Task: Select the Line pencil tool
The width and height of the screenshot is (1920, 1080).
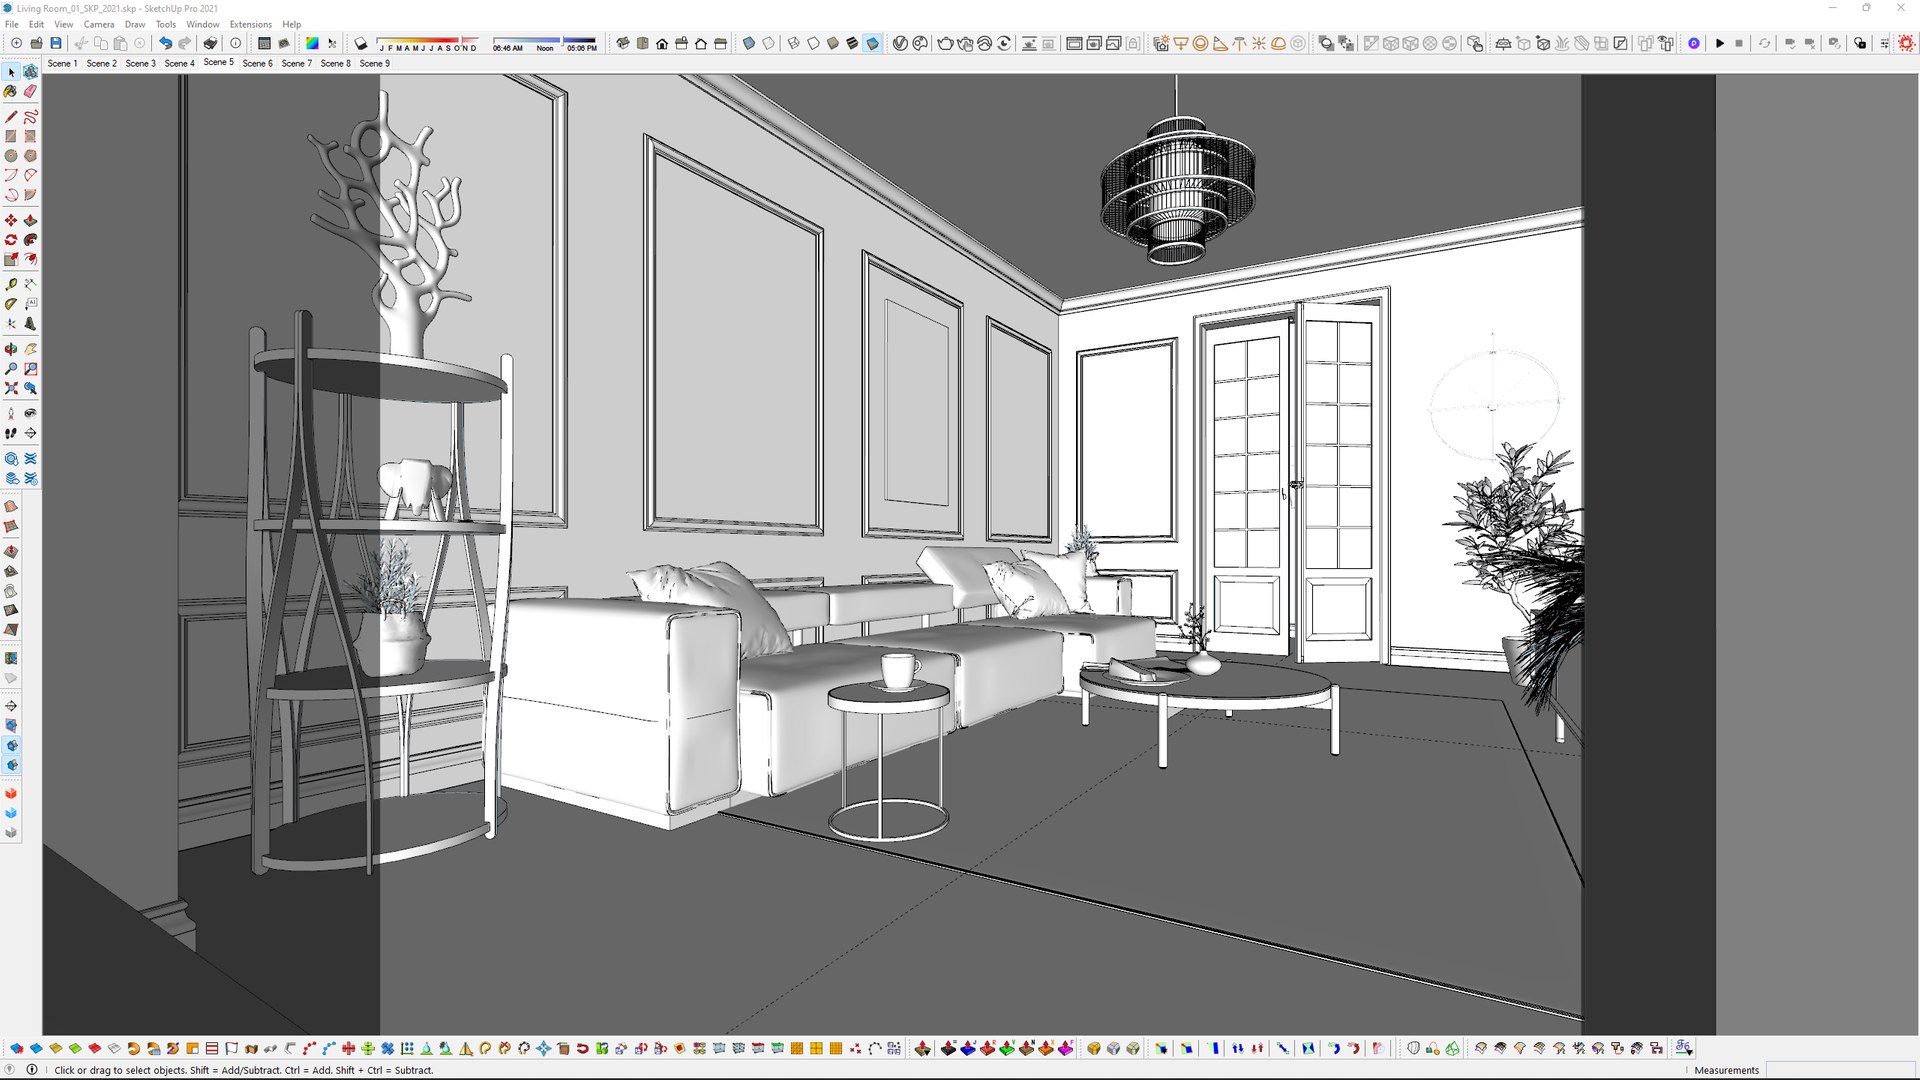Action: 11,117
